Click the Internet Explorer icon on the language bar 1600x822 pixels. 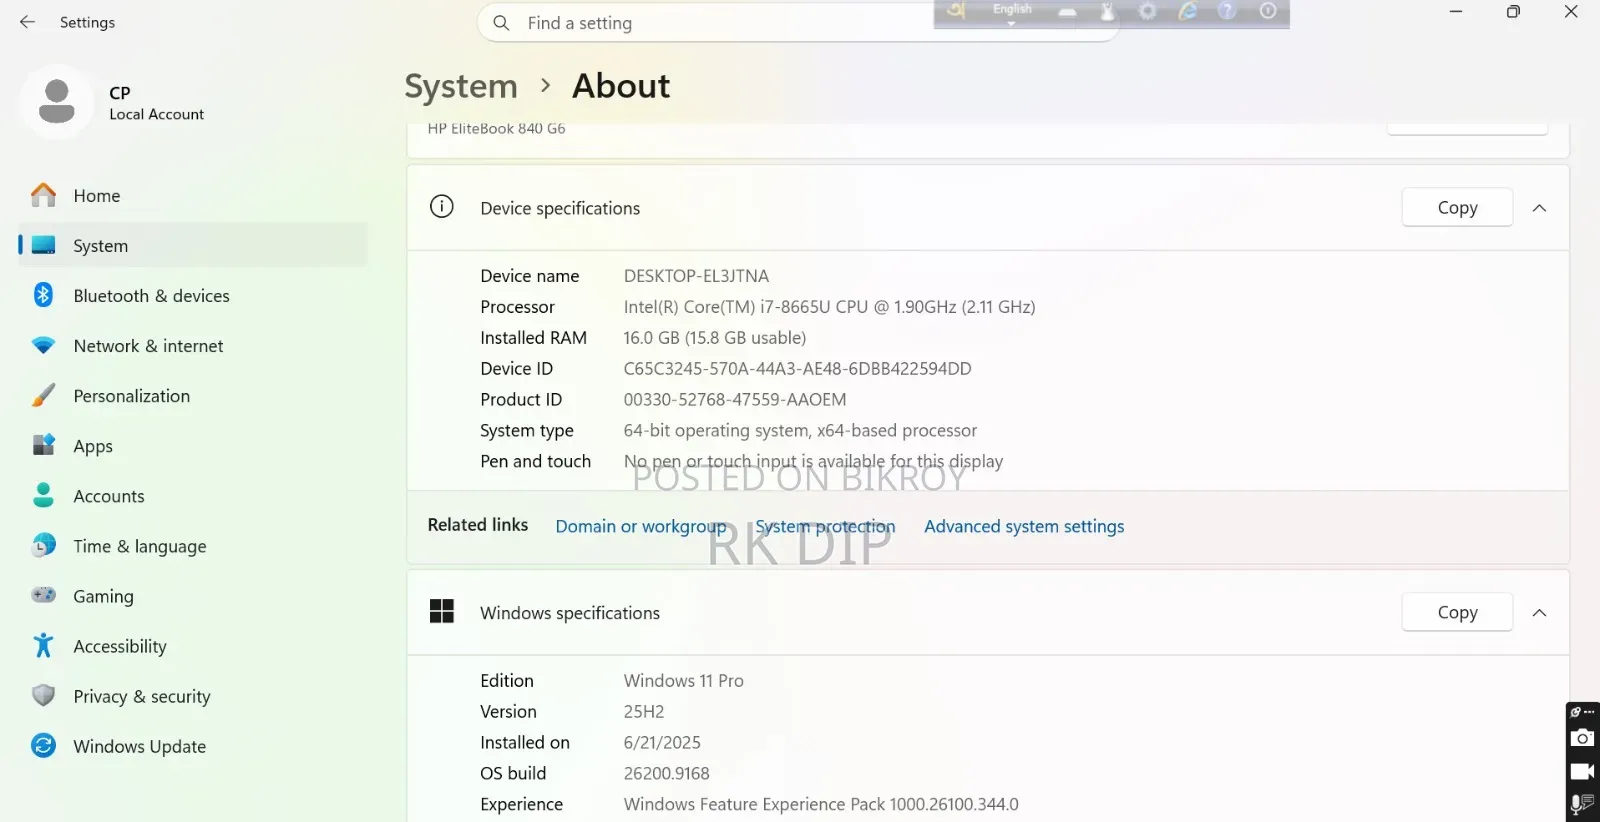[1187, 11]
